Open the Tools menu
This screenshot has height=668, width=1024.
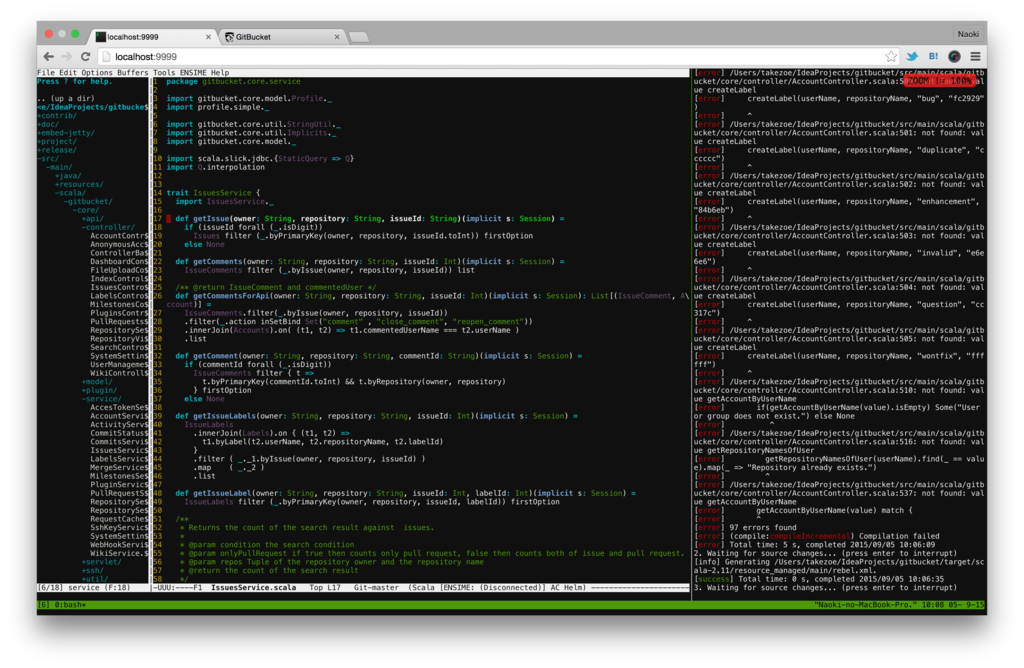[x=164, y=72]
